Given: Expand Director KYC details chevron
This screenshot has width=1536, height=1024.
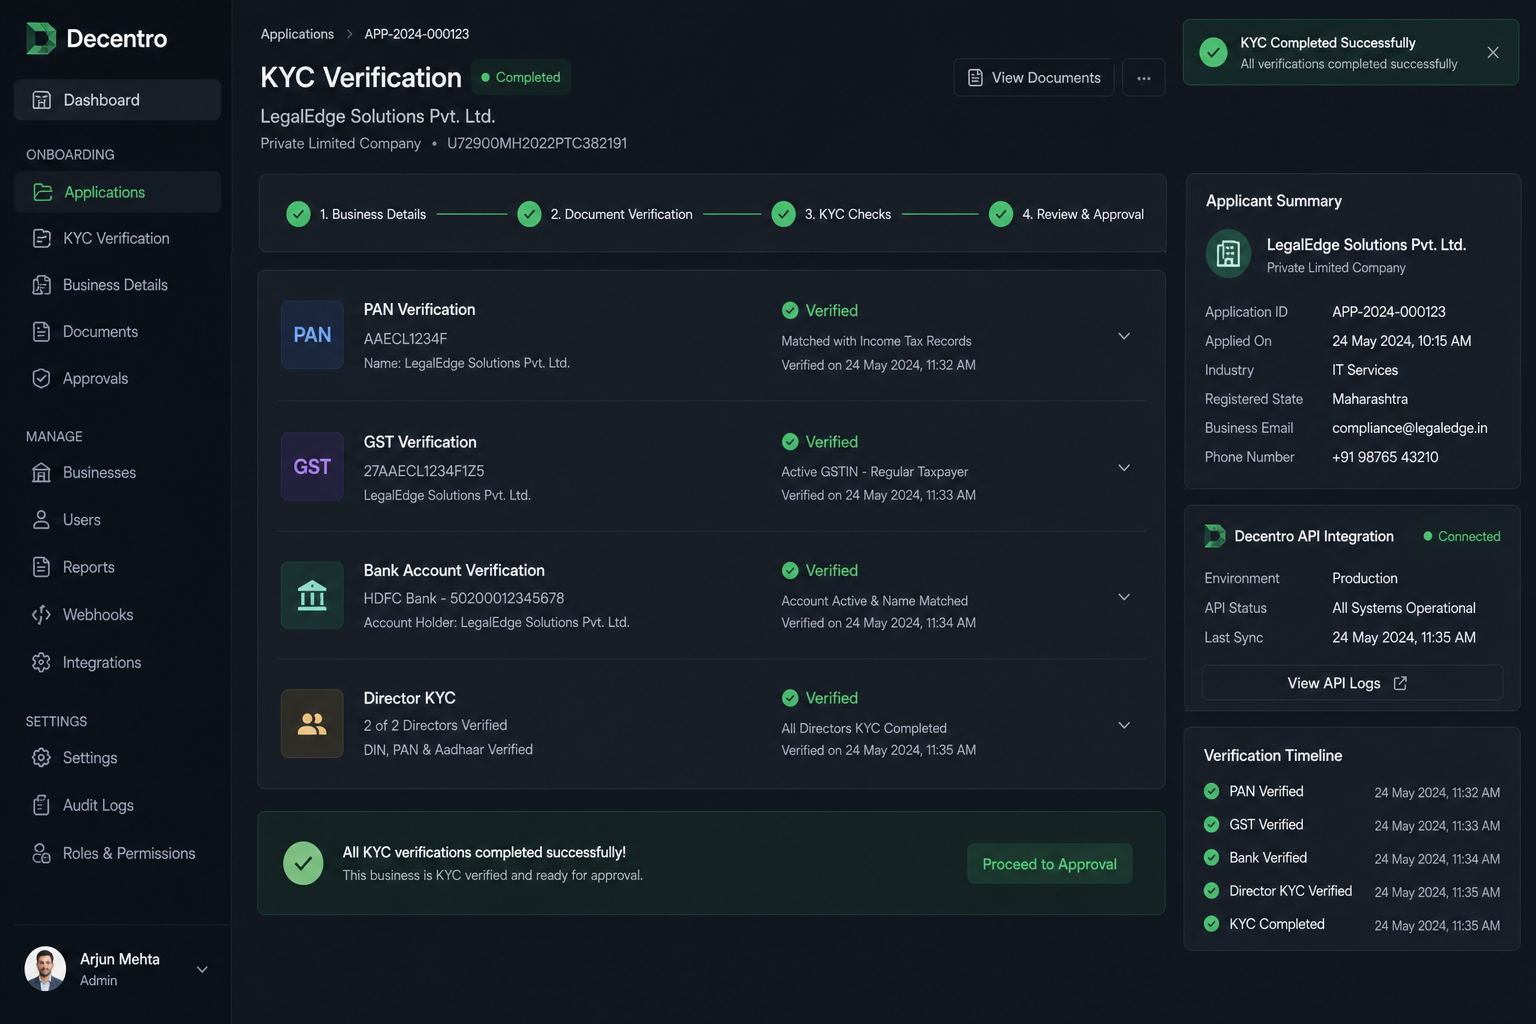Looking at the screenshot, I should [x=1124, y=725].
